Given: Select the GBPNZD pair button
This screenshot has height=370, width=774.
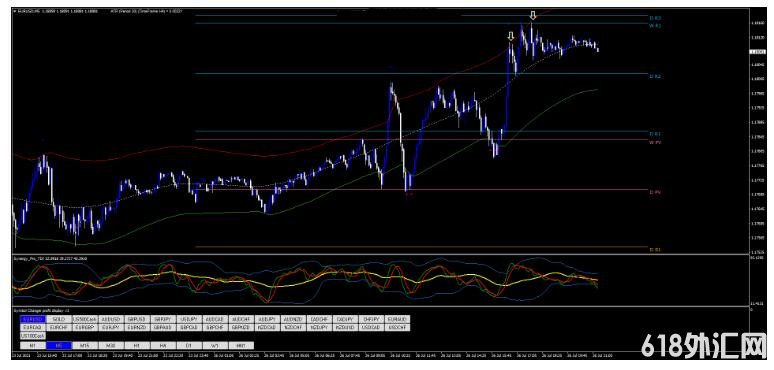Looking at the screenshot, I should [x=241, y=327].
